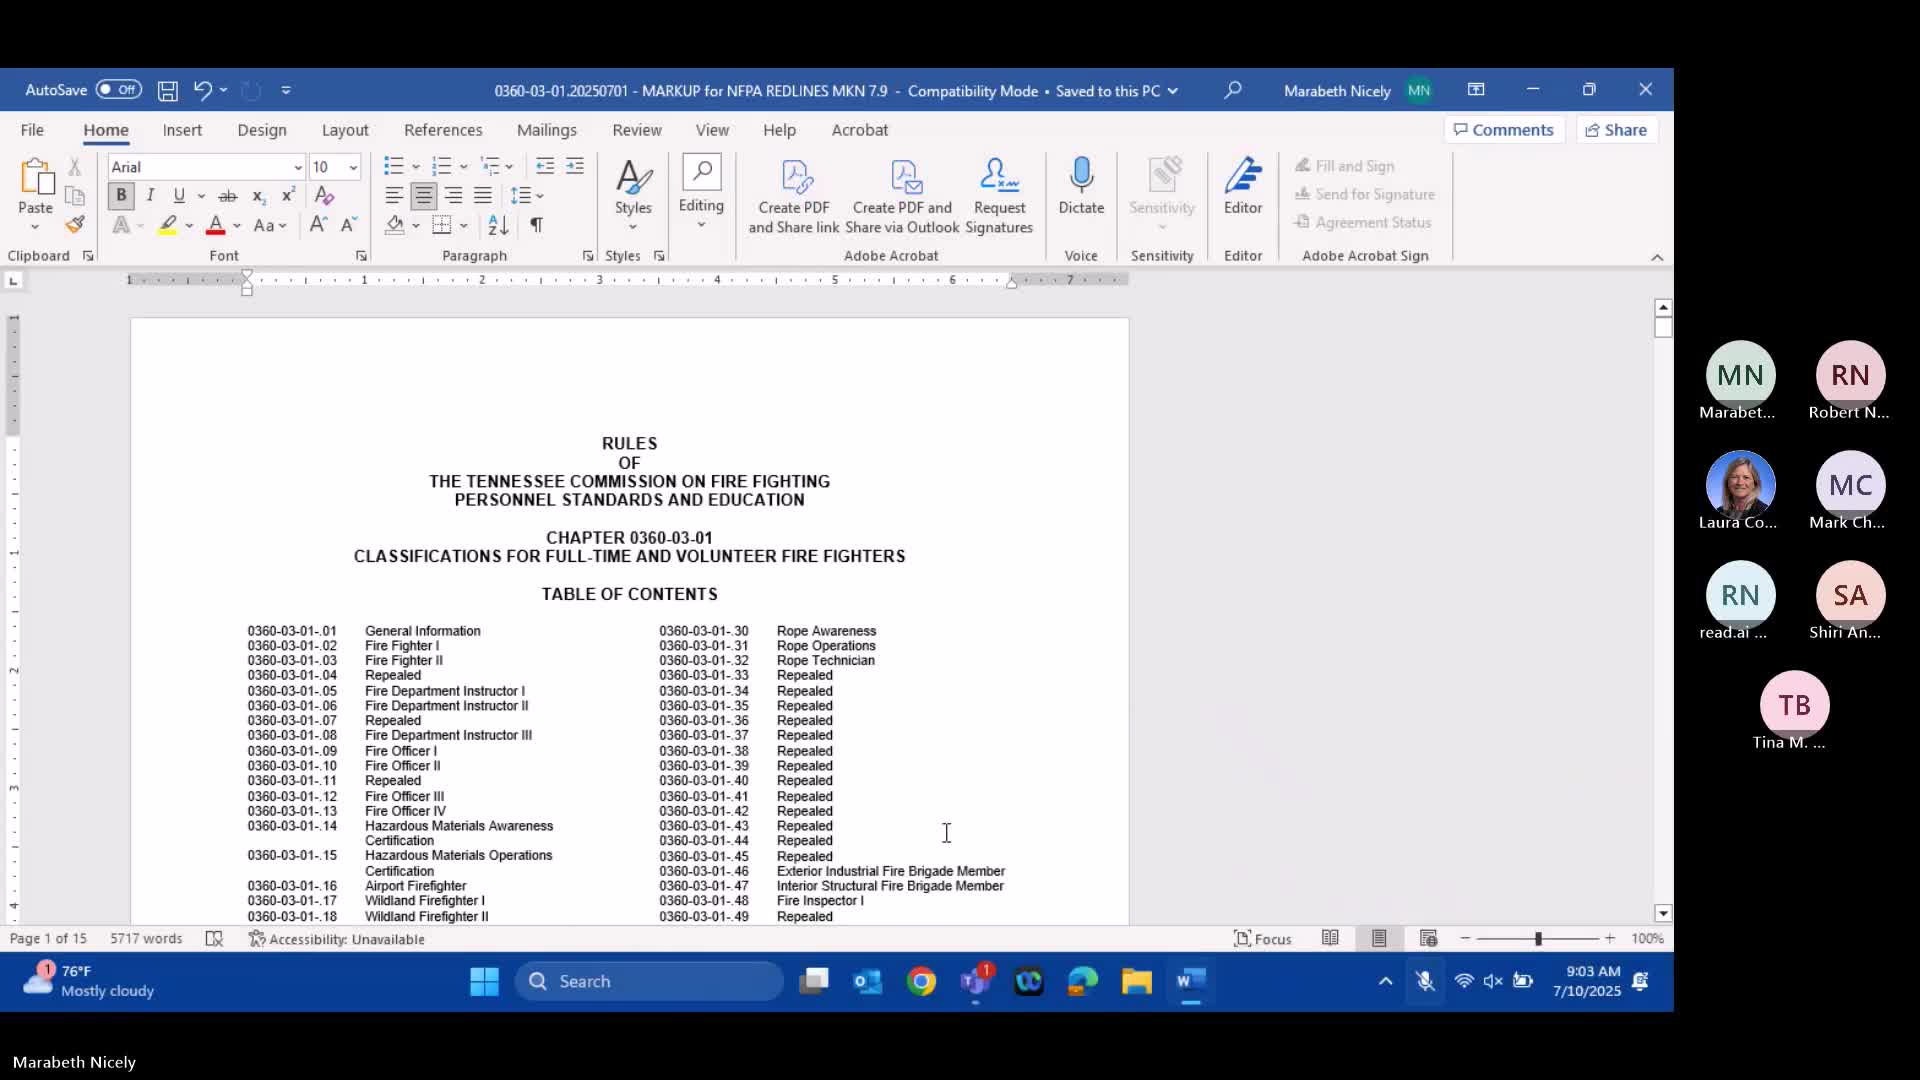Open Chrome from the Windows taskbar
Viewport: 1920px width, 1080px height.
[x=921, y=981]
